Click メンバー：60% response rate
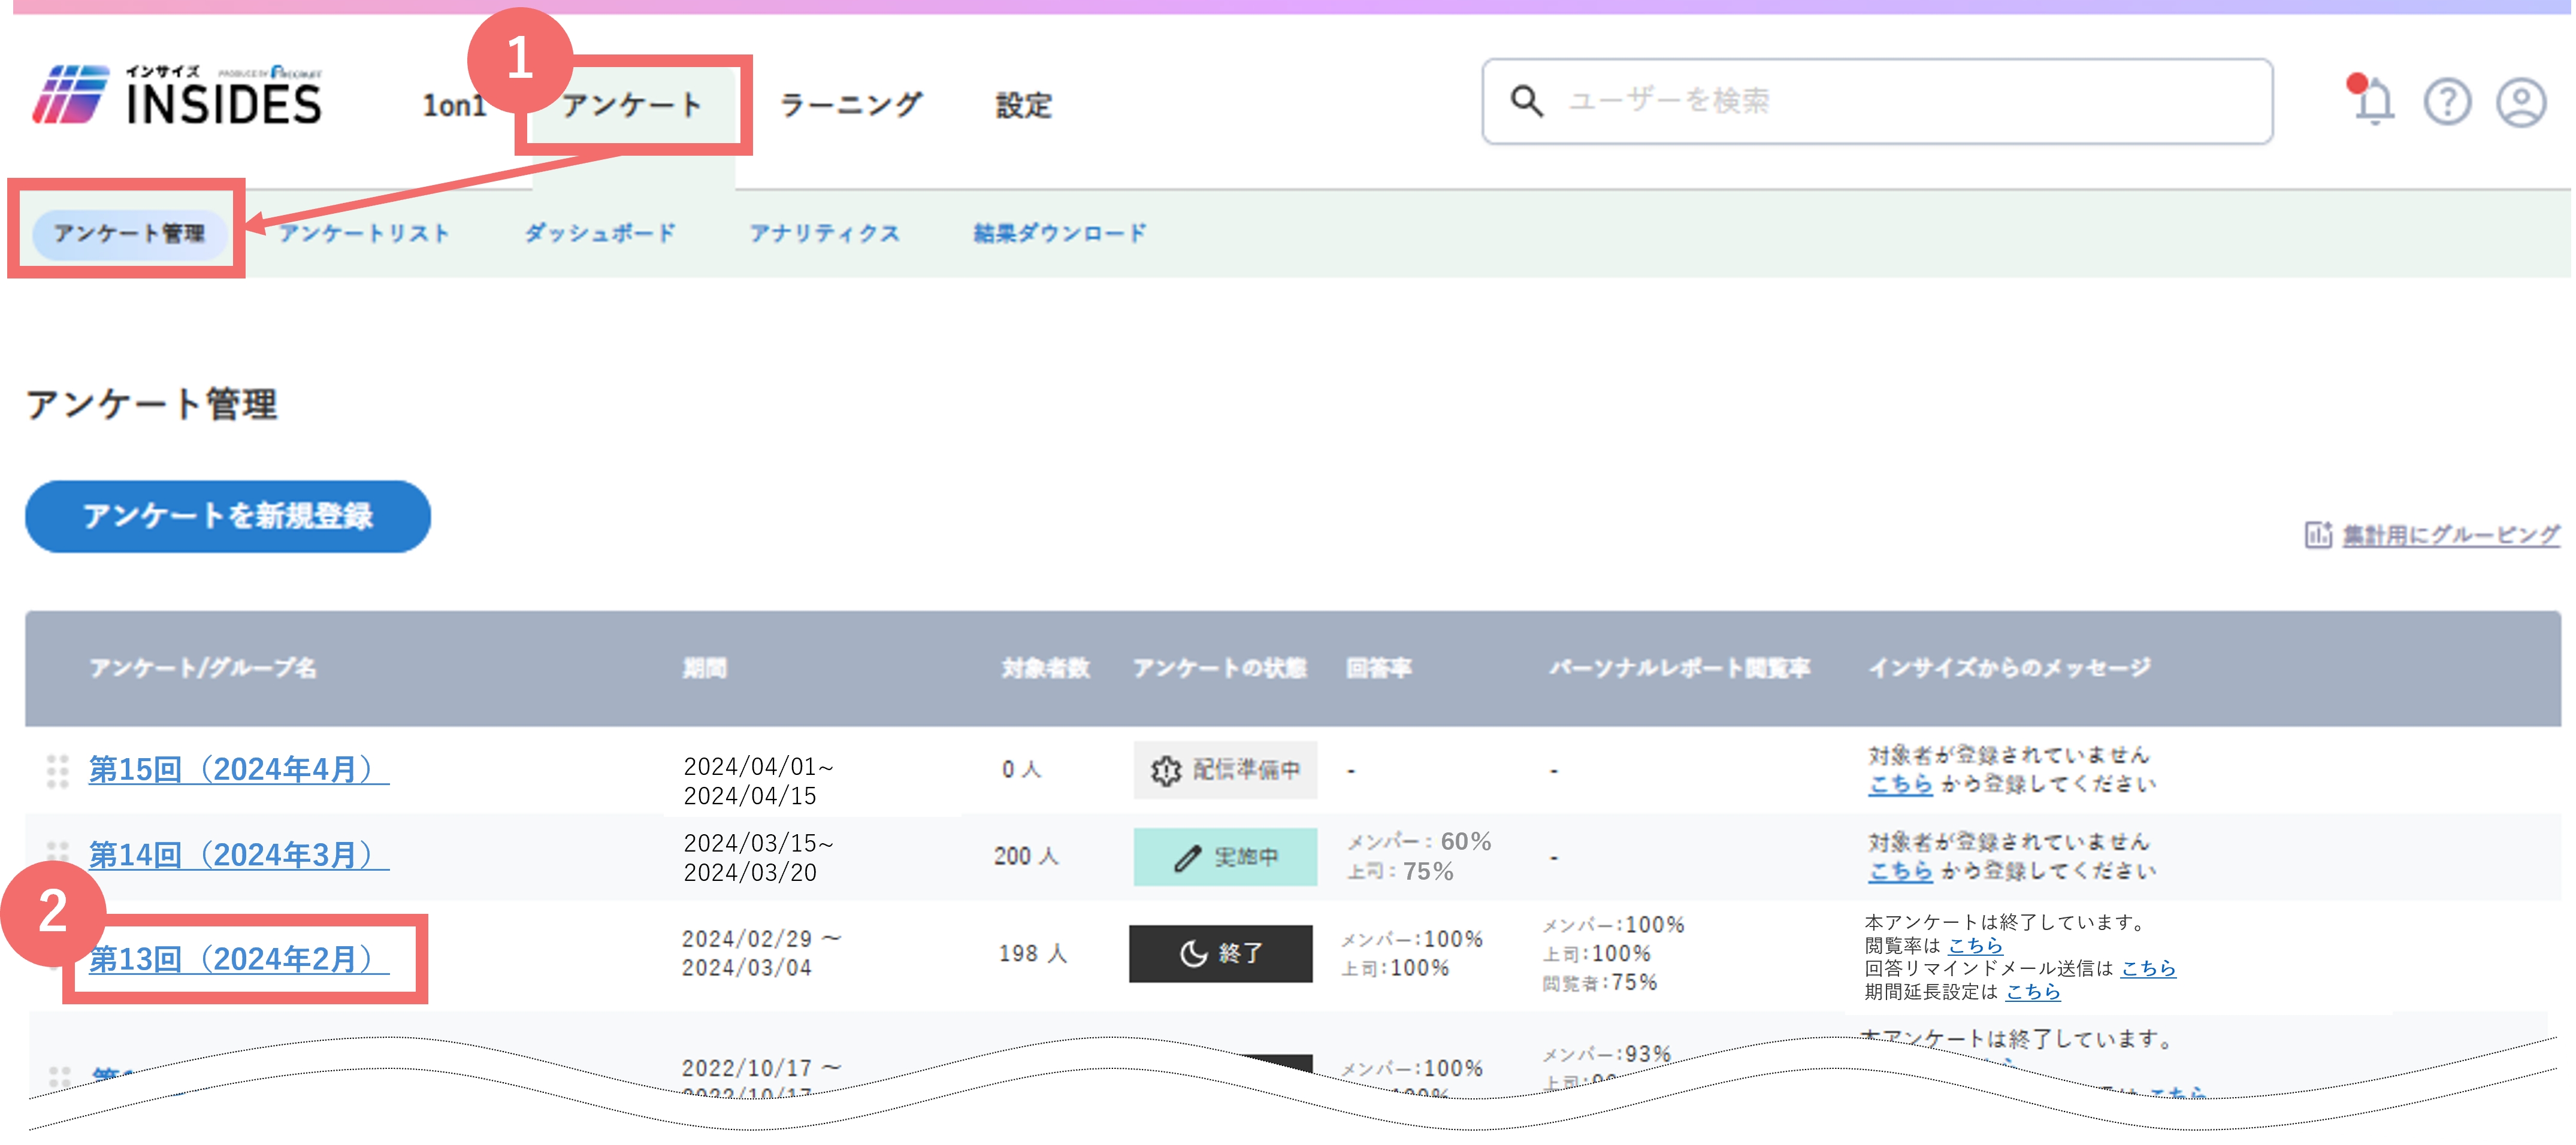This screenshot has height=1145, width=2576. click(1418, 841)
